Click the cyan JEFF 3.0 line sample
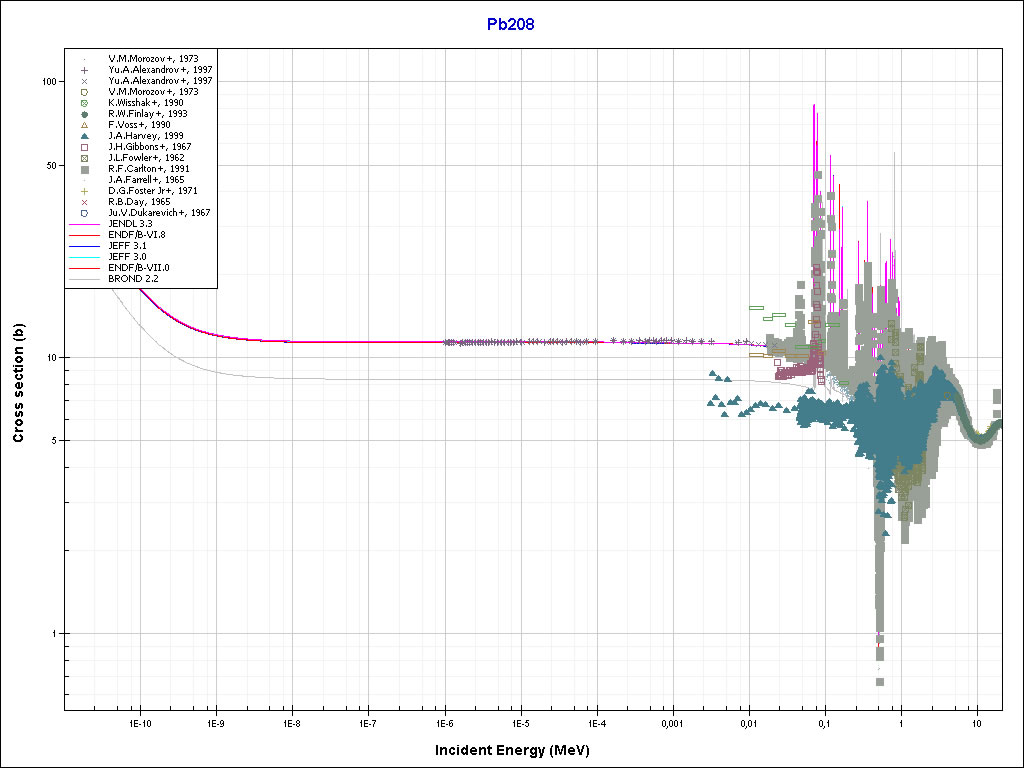Viewport: 1024px width, 768px height. (x=85, y=257)
